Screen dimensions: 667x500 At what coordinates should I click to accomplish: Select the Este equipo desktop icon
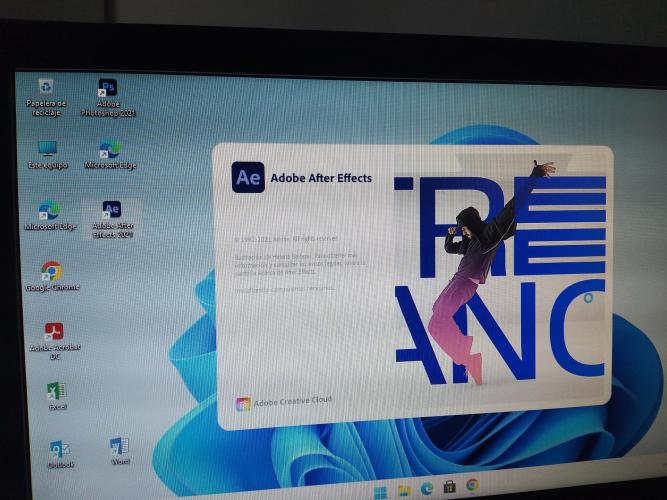point(48,155)
